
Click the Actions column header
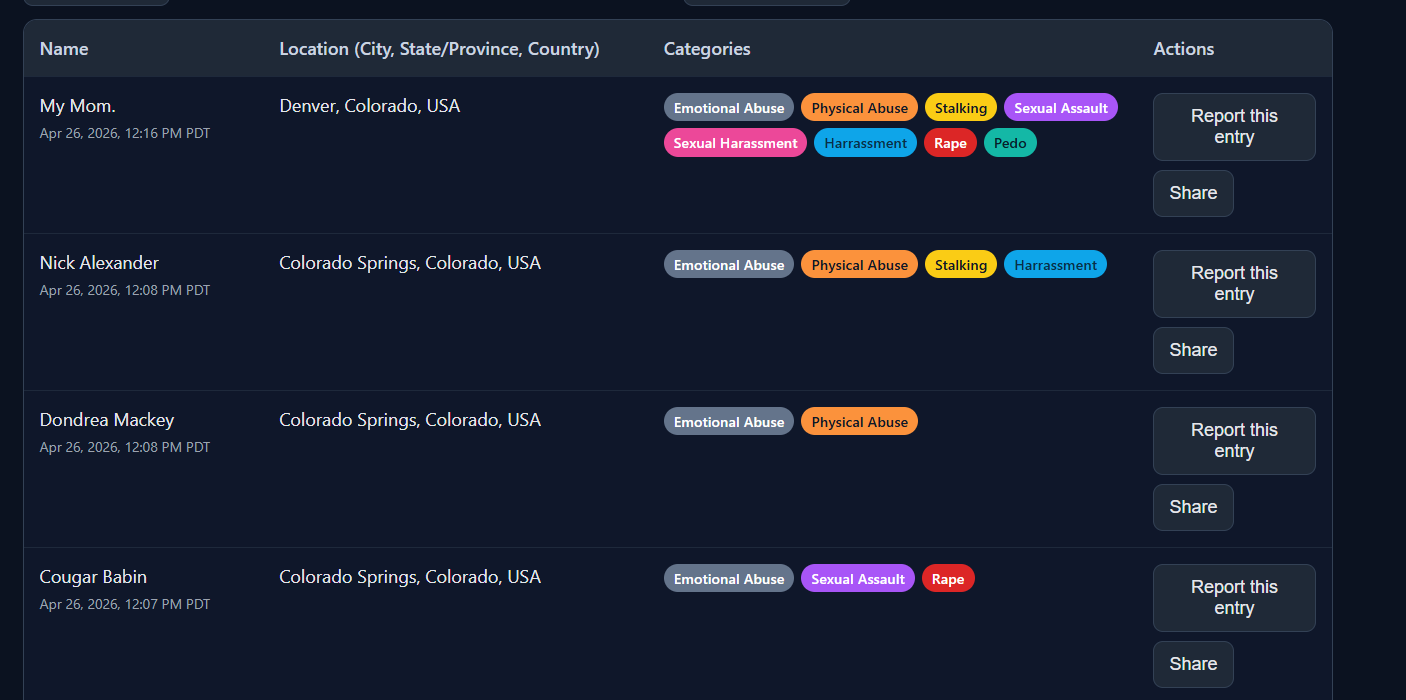[x=1184, y=49]
